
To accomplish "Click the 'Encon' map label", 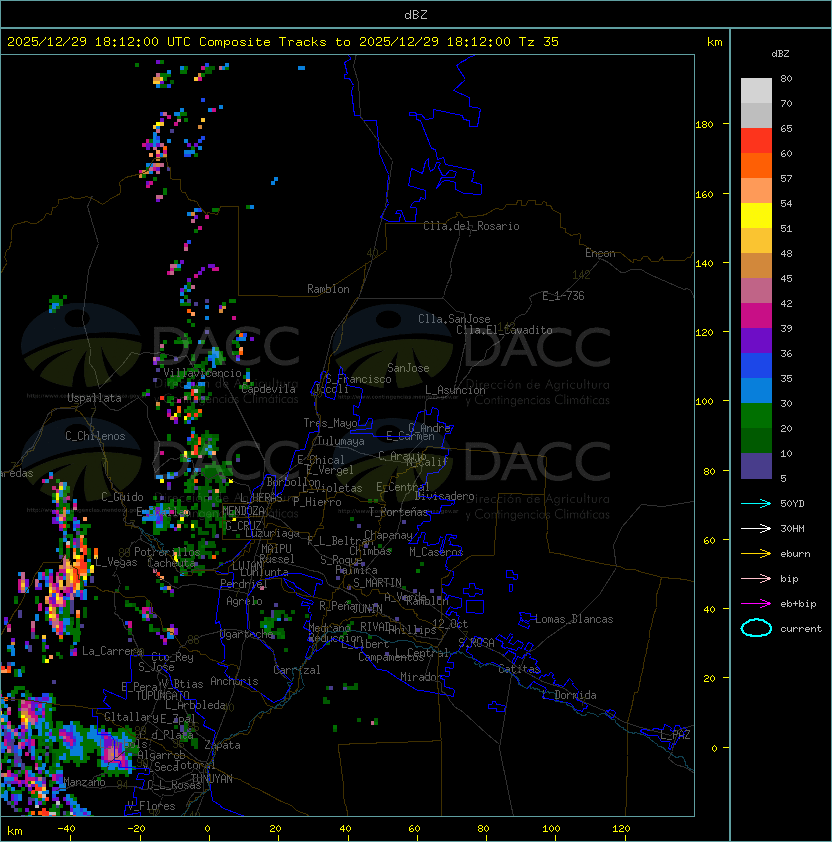I will (600, 253).
